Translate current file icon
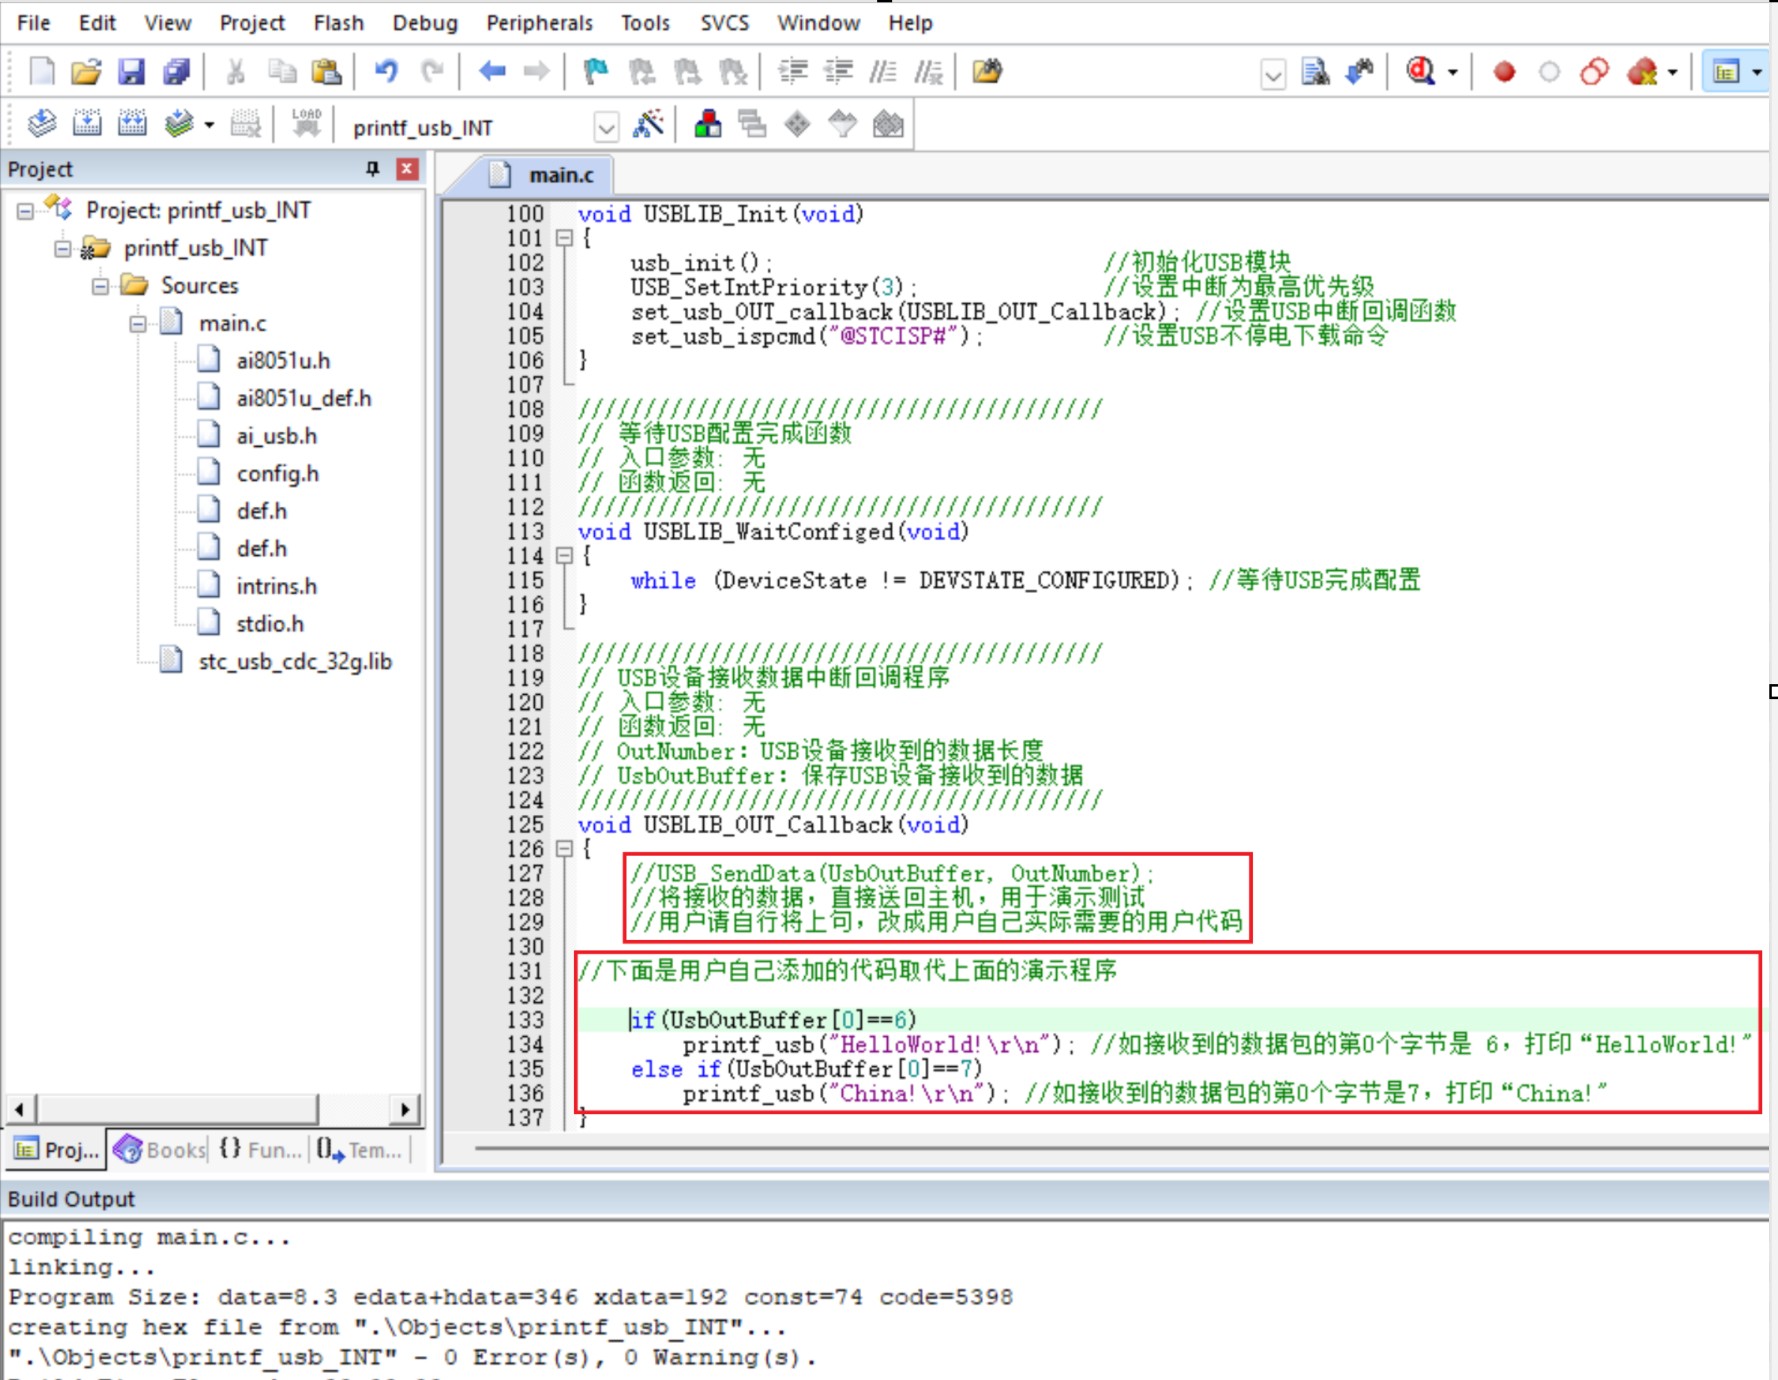Viewport: 1778px width, 1380px height. (x=42, y=124)
